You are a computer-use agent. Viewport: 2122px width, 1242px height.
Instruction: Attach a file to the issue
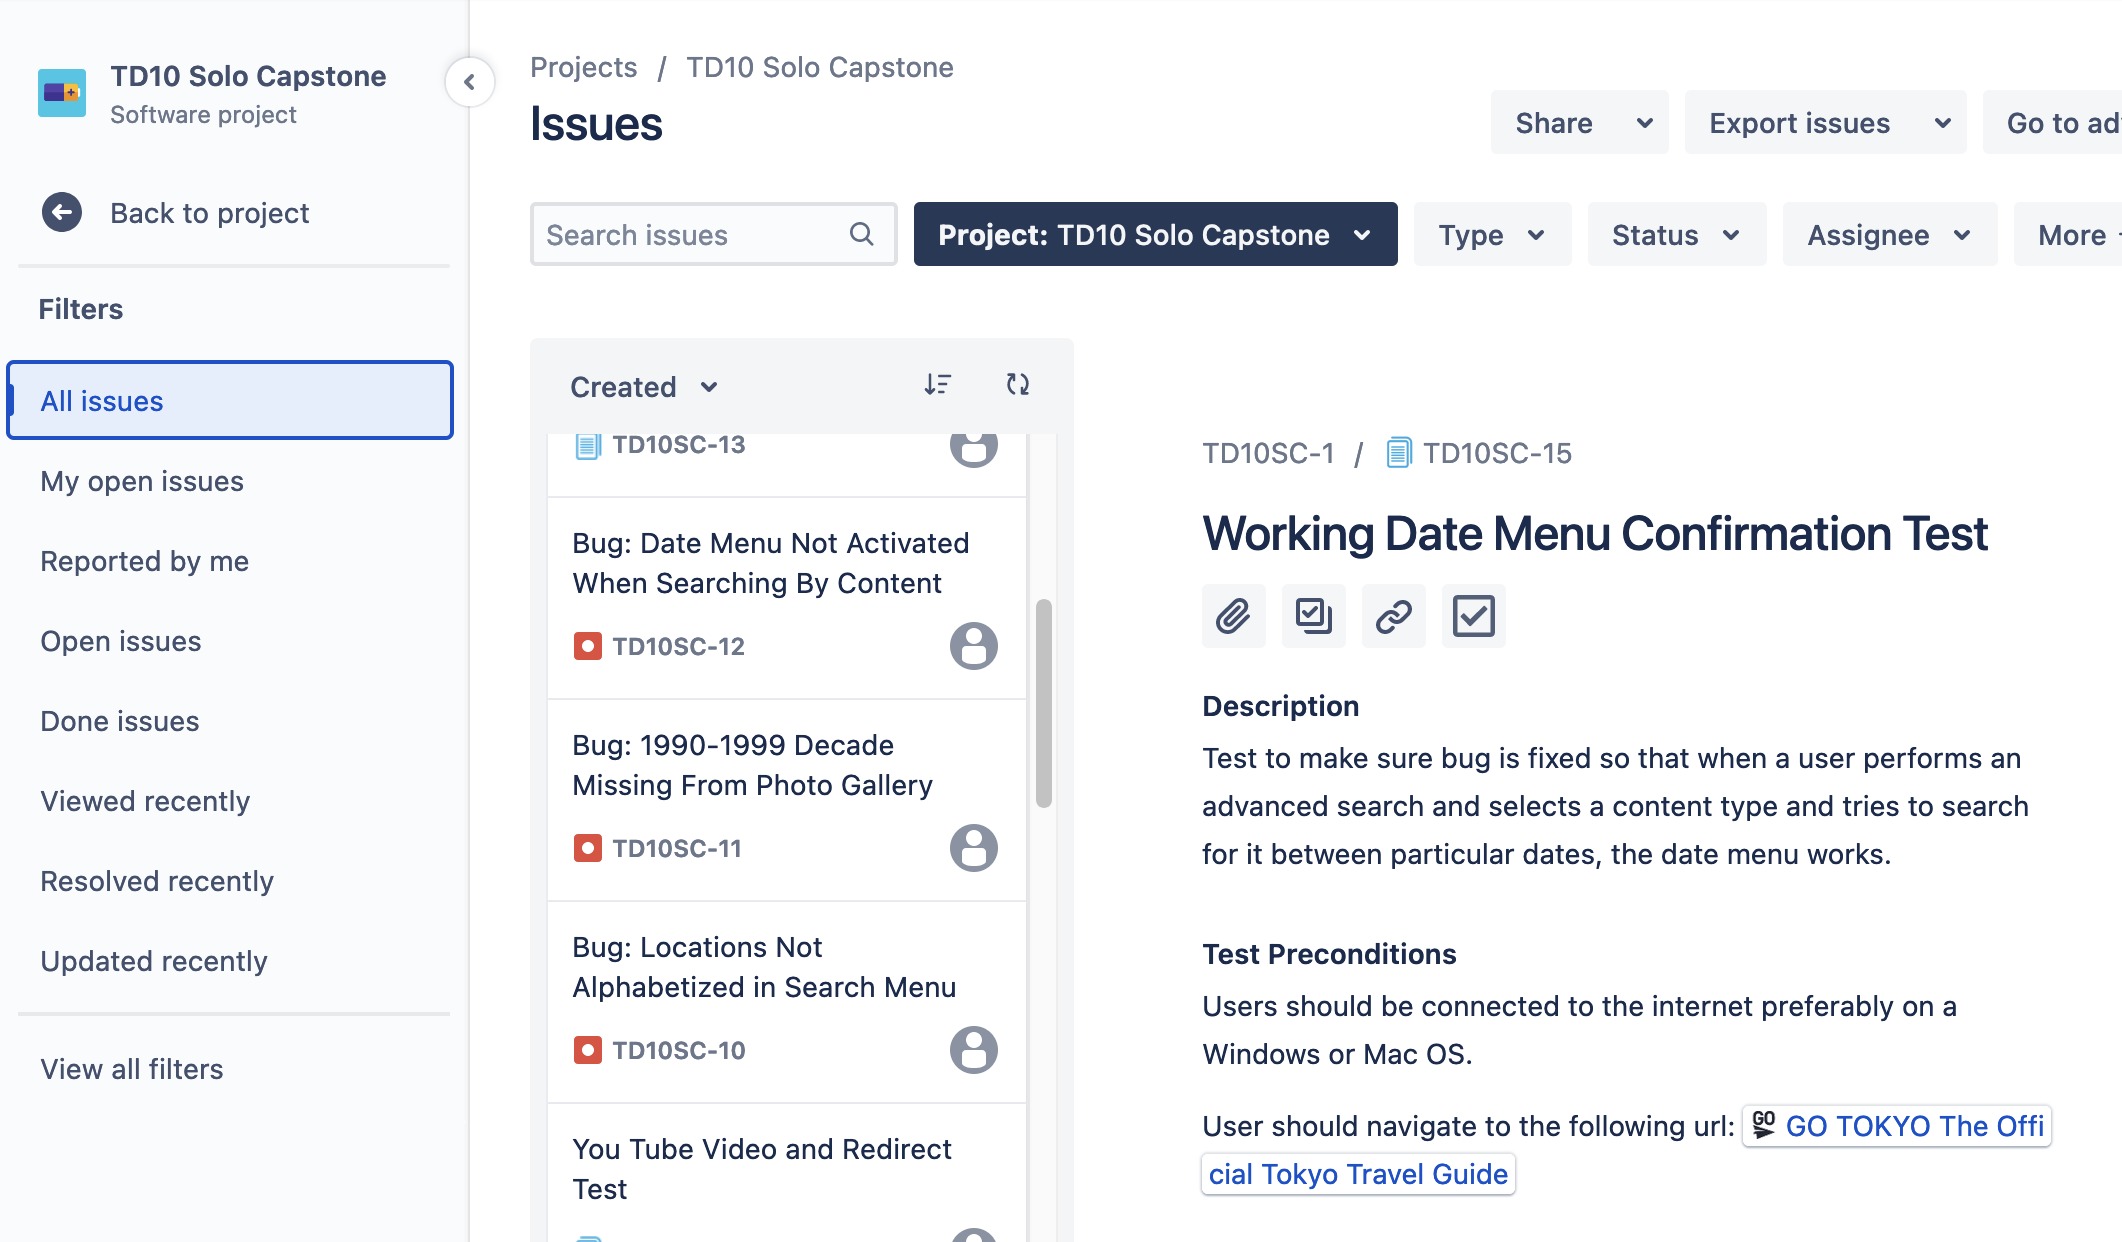(1233, 616)
